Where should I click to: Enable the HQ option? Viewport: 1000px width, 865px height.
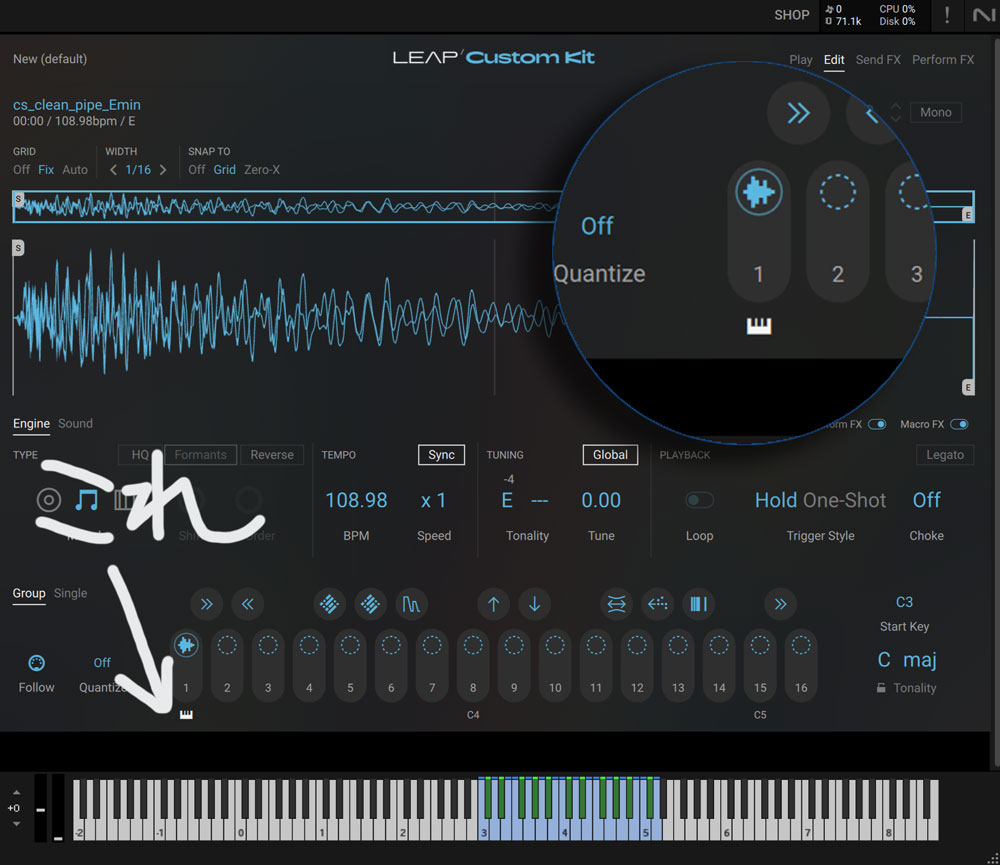coord(140,455)
